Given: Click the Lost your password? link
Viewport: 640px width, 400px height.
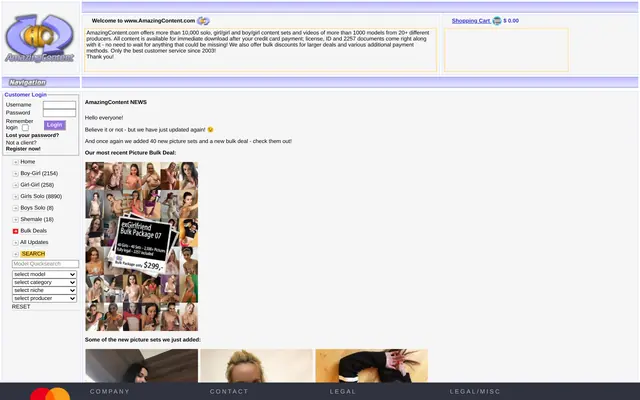Looking at the screenshot, I should tap(32, 135).
